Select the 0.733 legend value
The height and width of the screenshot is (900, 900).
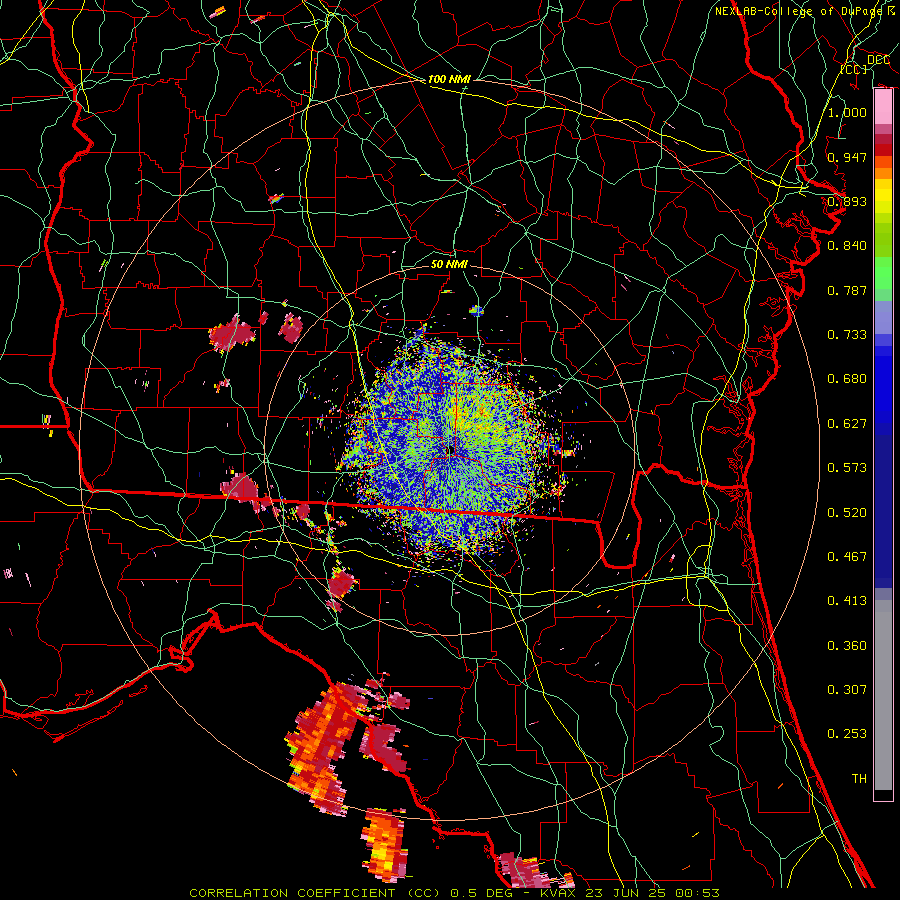[847, 335]
